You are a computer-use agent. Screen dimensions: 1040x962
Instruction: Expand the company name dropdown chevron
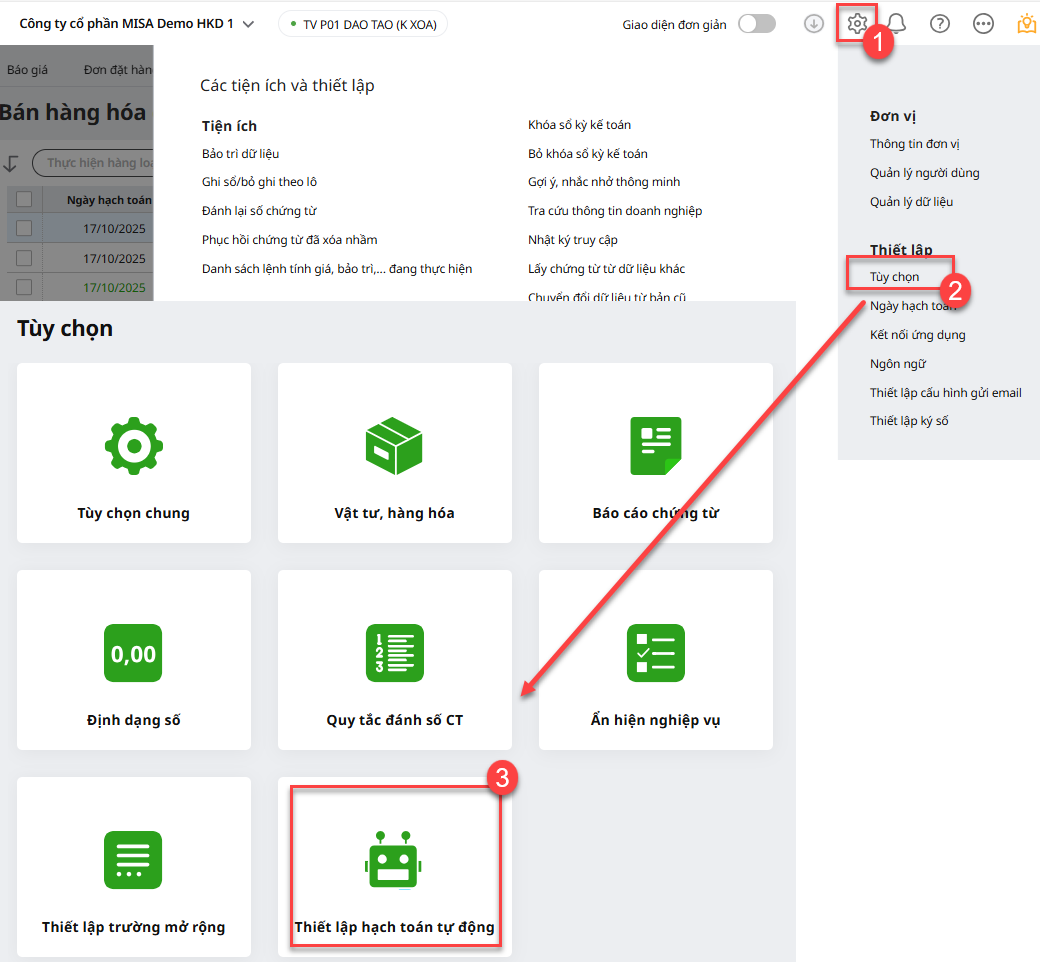click(248, 24)
